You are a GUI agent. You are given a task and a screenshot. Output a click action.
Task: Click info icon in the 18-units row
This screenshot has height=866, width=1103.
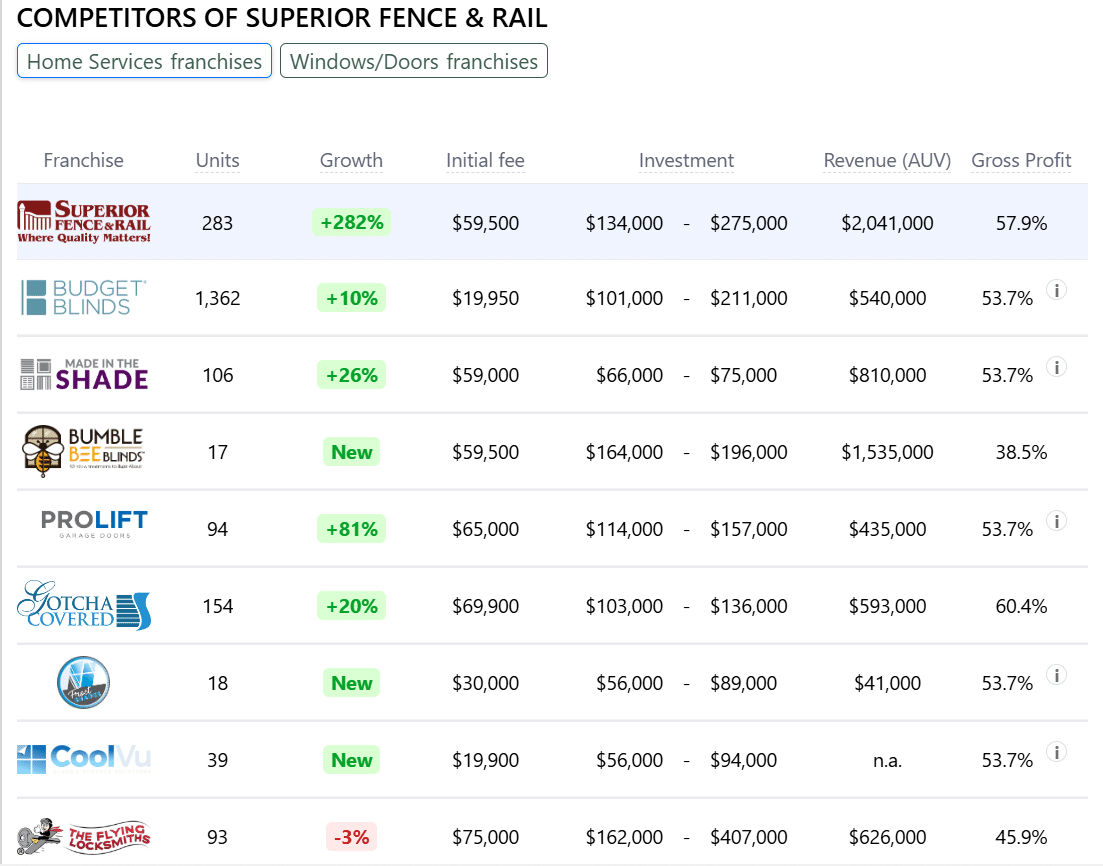point(1056,675)
